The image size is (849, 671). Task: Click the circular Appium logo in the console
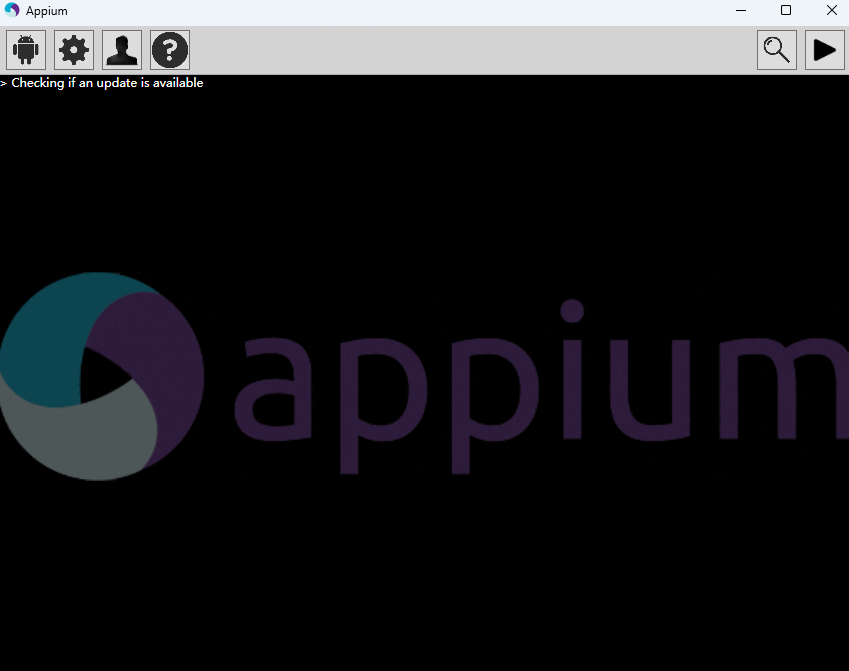(100, 376)
